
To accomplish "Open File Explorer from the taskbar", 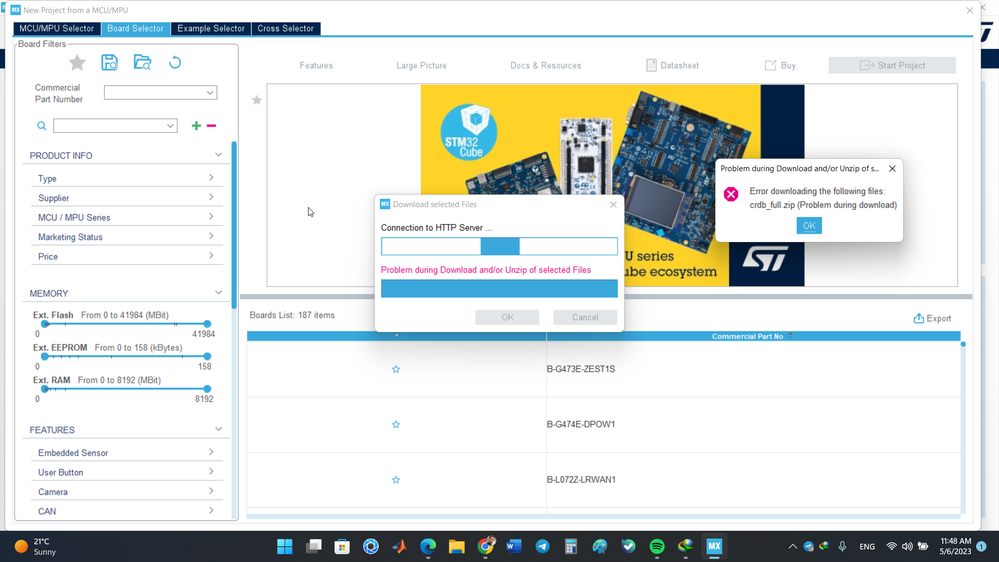I will tap(457, 546).
